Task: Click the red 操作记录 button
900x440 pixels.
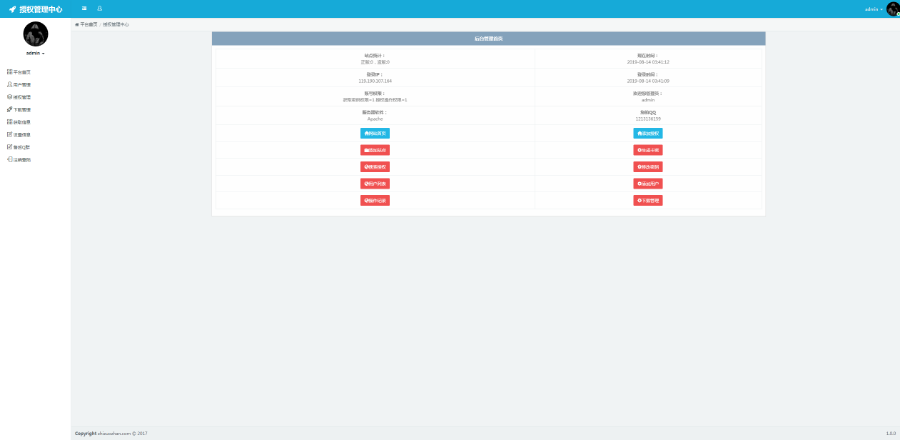Action: click(x=375, y=200)
